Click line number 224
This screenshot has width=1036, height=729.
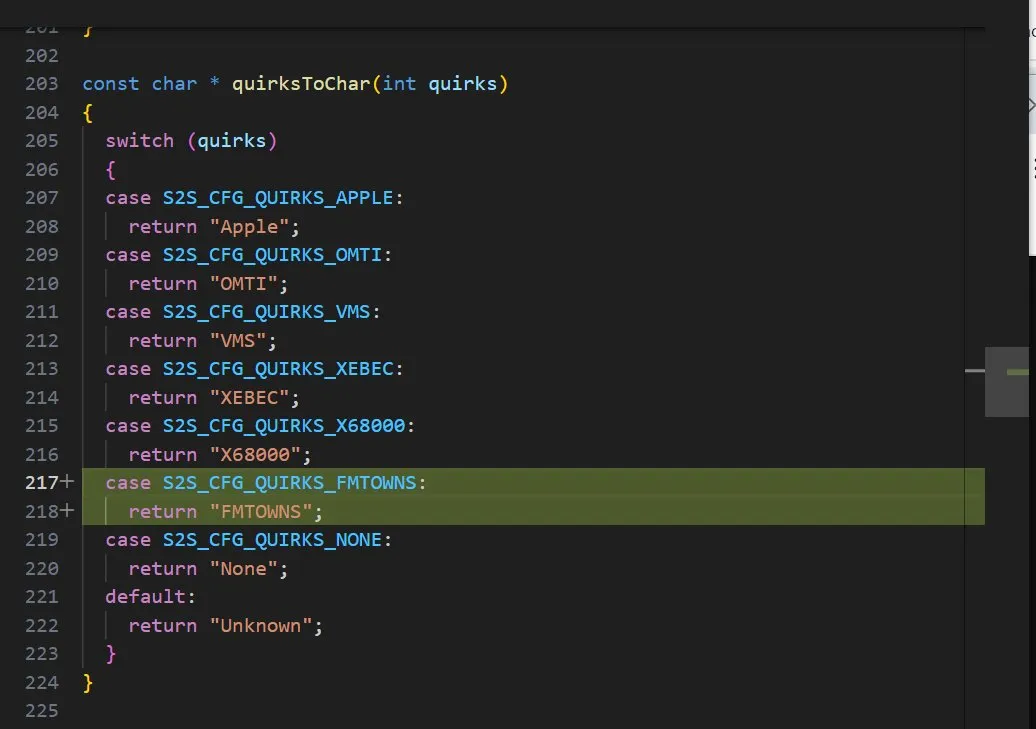pyautogui.click(x=42, y=682)
